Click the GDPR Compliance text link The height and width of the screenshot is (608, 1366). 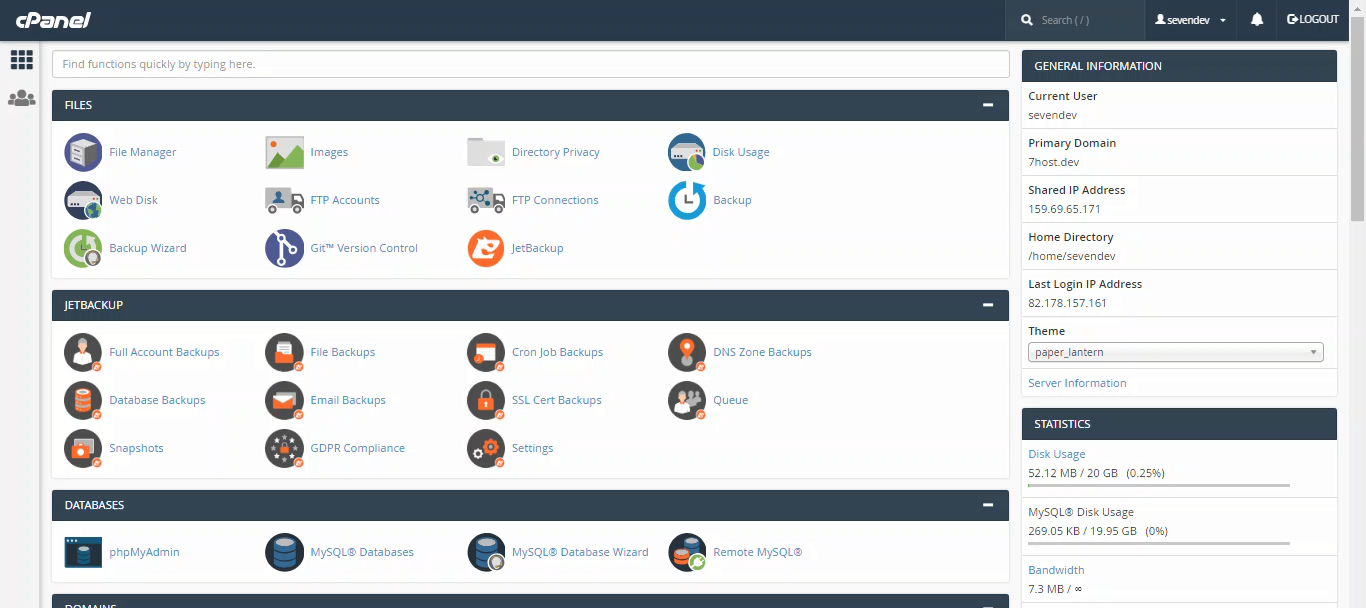click(358, 448)
